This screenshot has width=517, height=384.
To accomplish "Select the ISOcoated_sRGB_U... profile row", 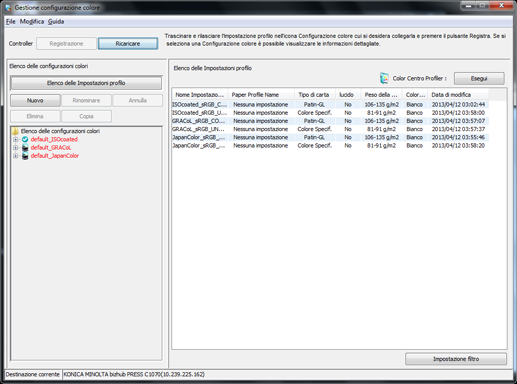I will (x=330, y=113).
